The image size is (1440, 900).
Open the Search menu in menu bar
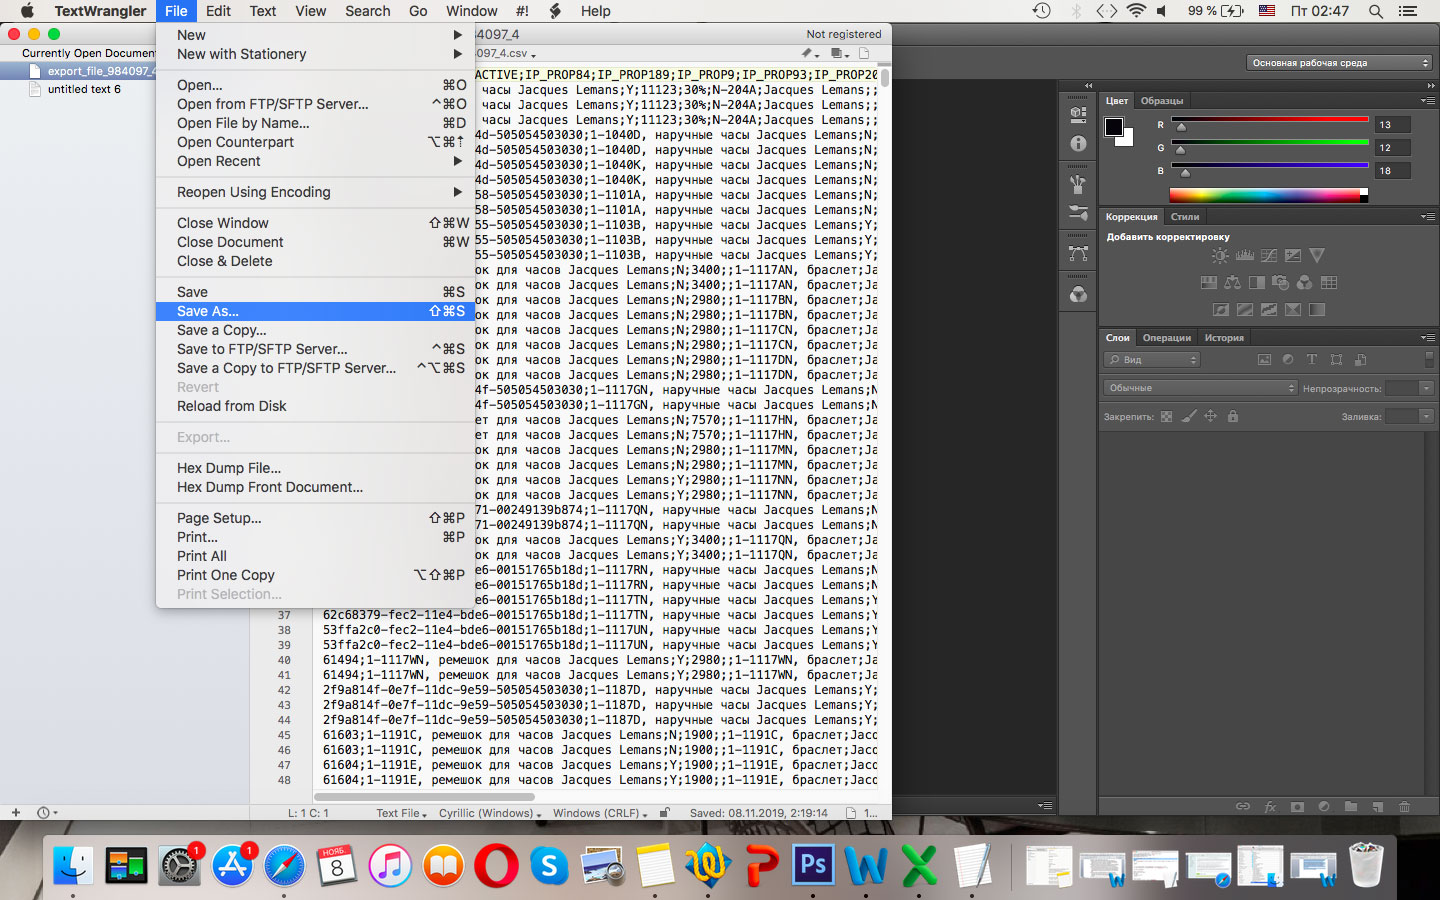click(x=368, y=11)
